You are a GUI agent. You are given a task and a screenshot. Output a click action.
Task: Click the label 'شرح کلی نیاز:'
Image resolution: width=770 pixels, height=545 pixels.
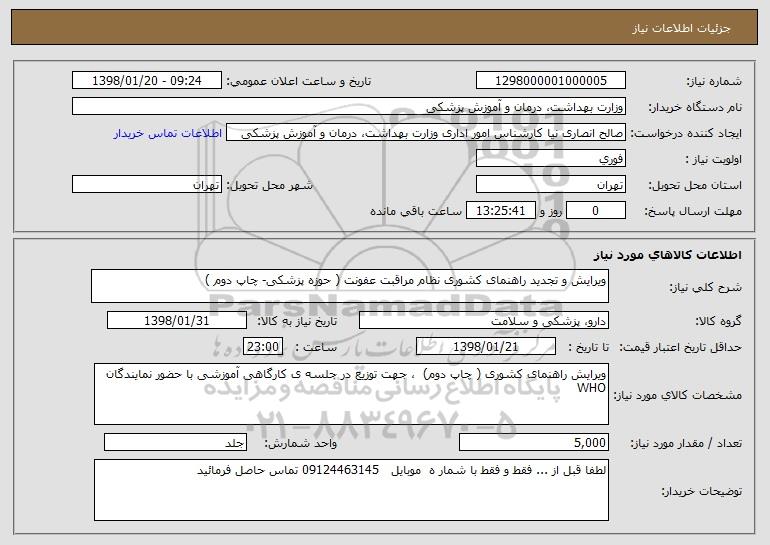pyautogui.click(x=706, y=287)
